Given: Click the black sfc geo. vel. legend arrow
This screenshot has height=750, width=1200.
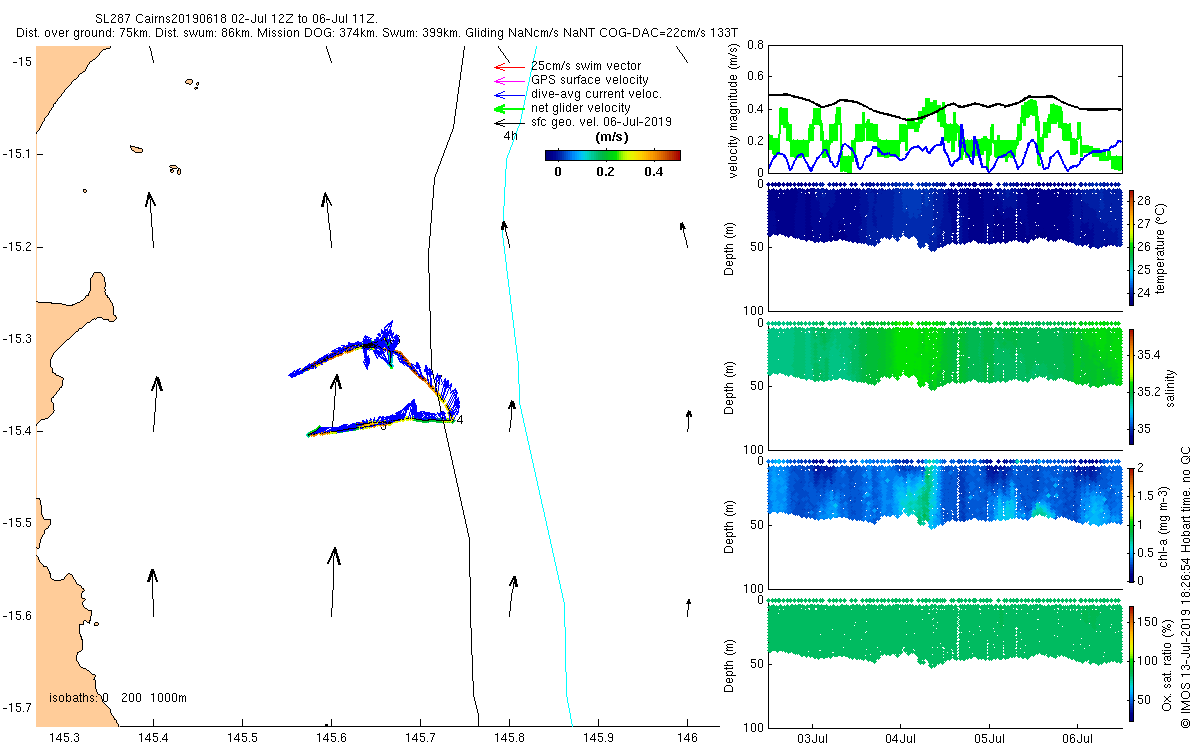Looking at the screenshot, I should pos(510,122).
